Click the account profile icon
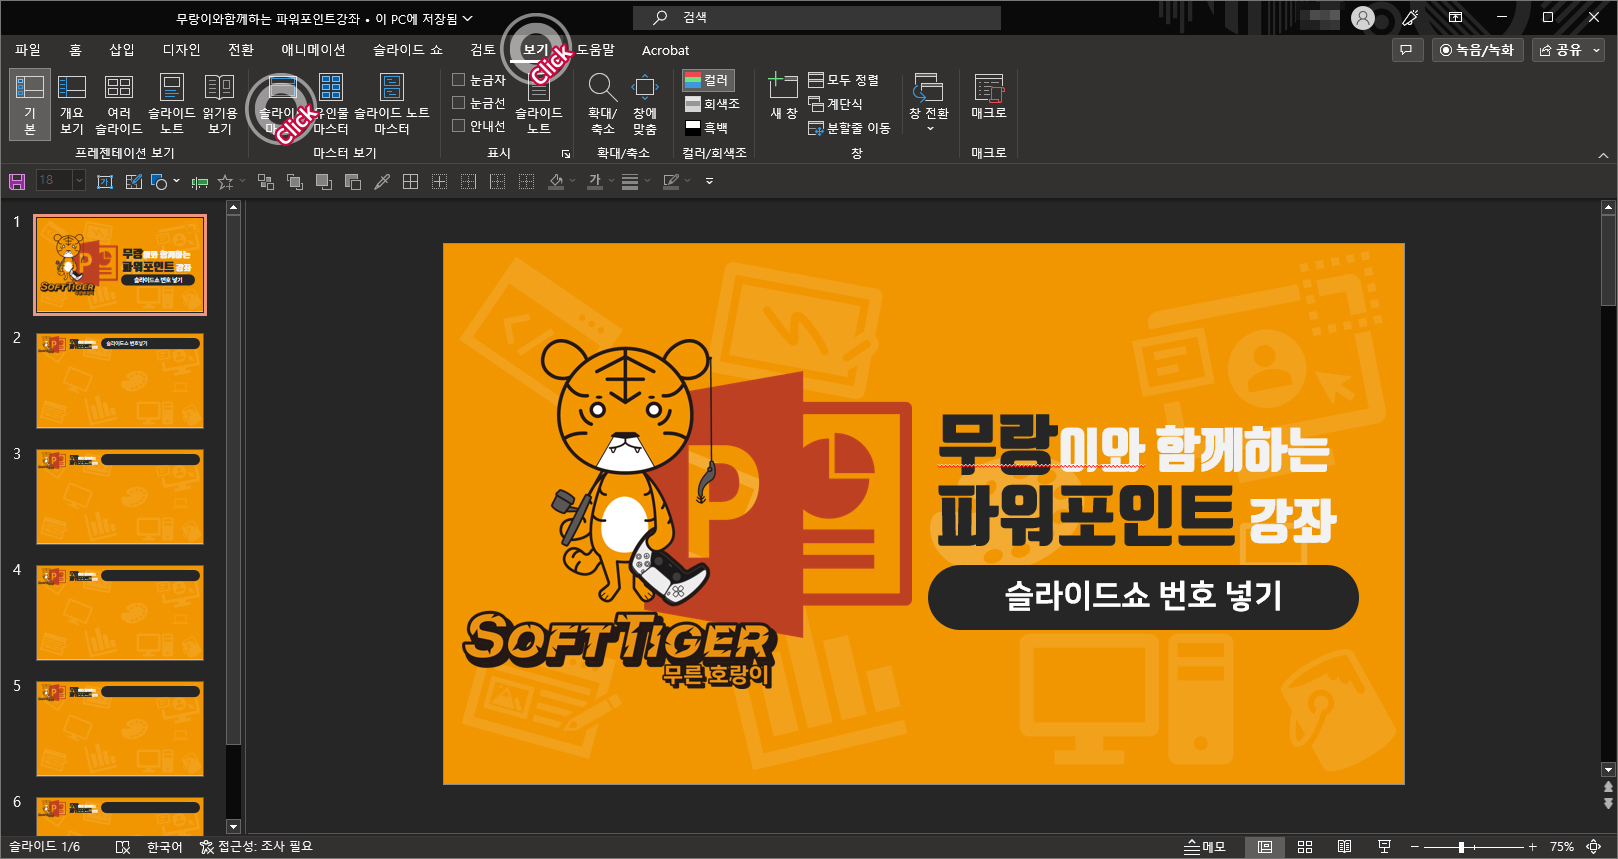The image size is (1618, 859). click(1363, 18)
